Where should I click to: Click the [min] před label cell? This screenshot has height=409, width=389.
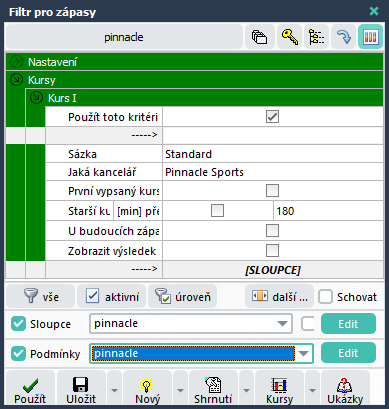138,211
